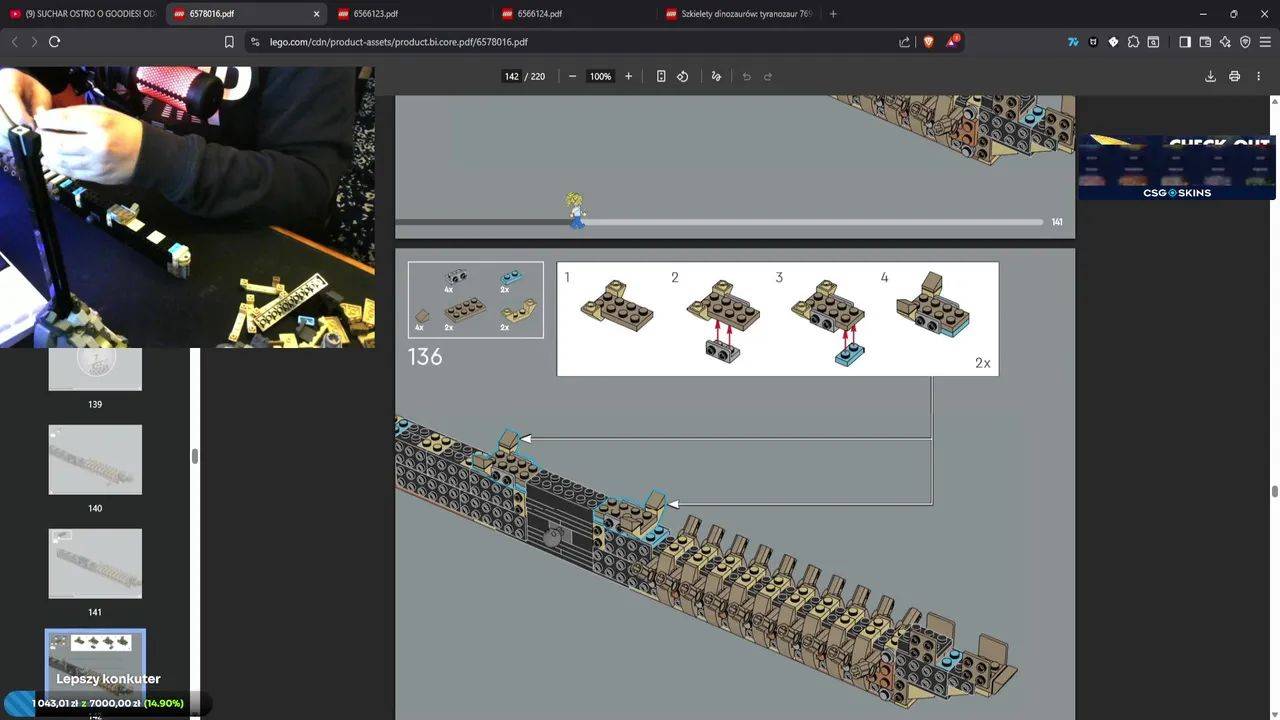The width and height of the screenshot is (1280, 720).
Task: Open Brave Rewards triangle icon
Action: 952,42
